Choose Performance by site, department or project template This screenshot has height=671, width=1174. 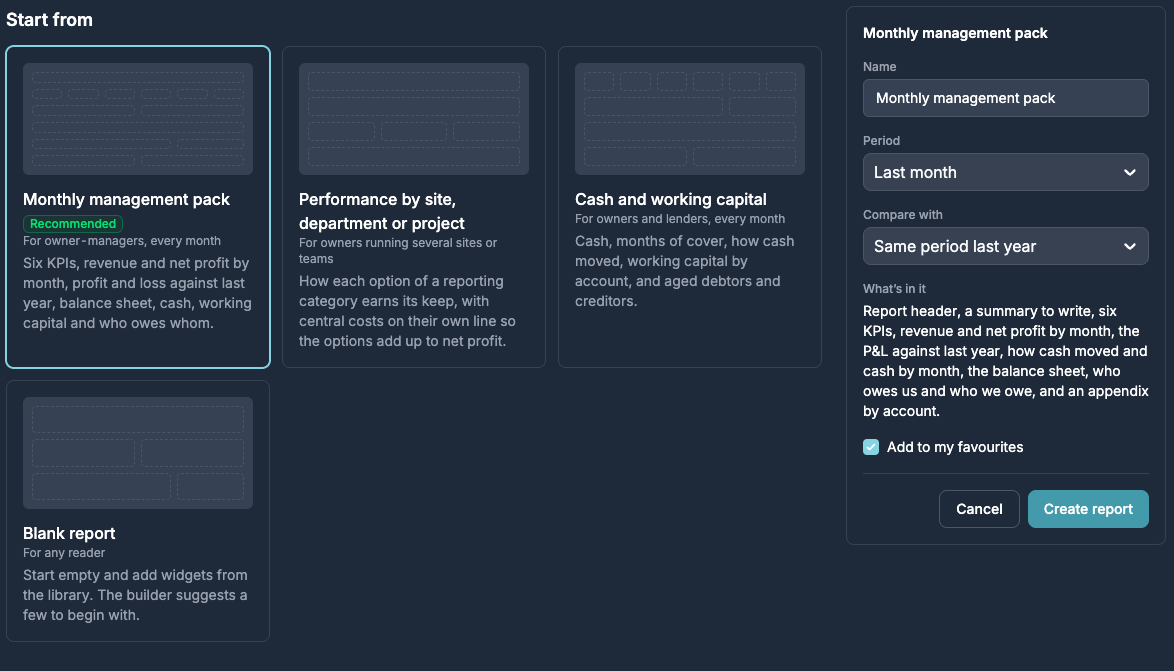pyautogui.click(x=414, y=207)
